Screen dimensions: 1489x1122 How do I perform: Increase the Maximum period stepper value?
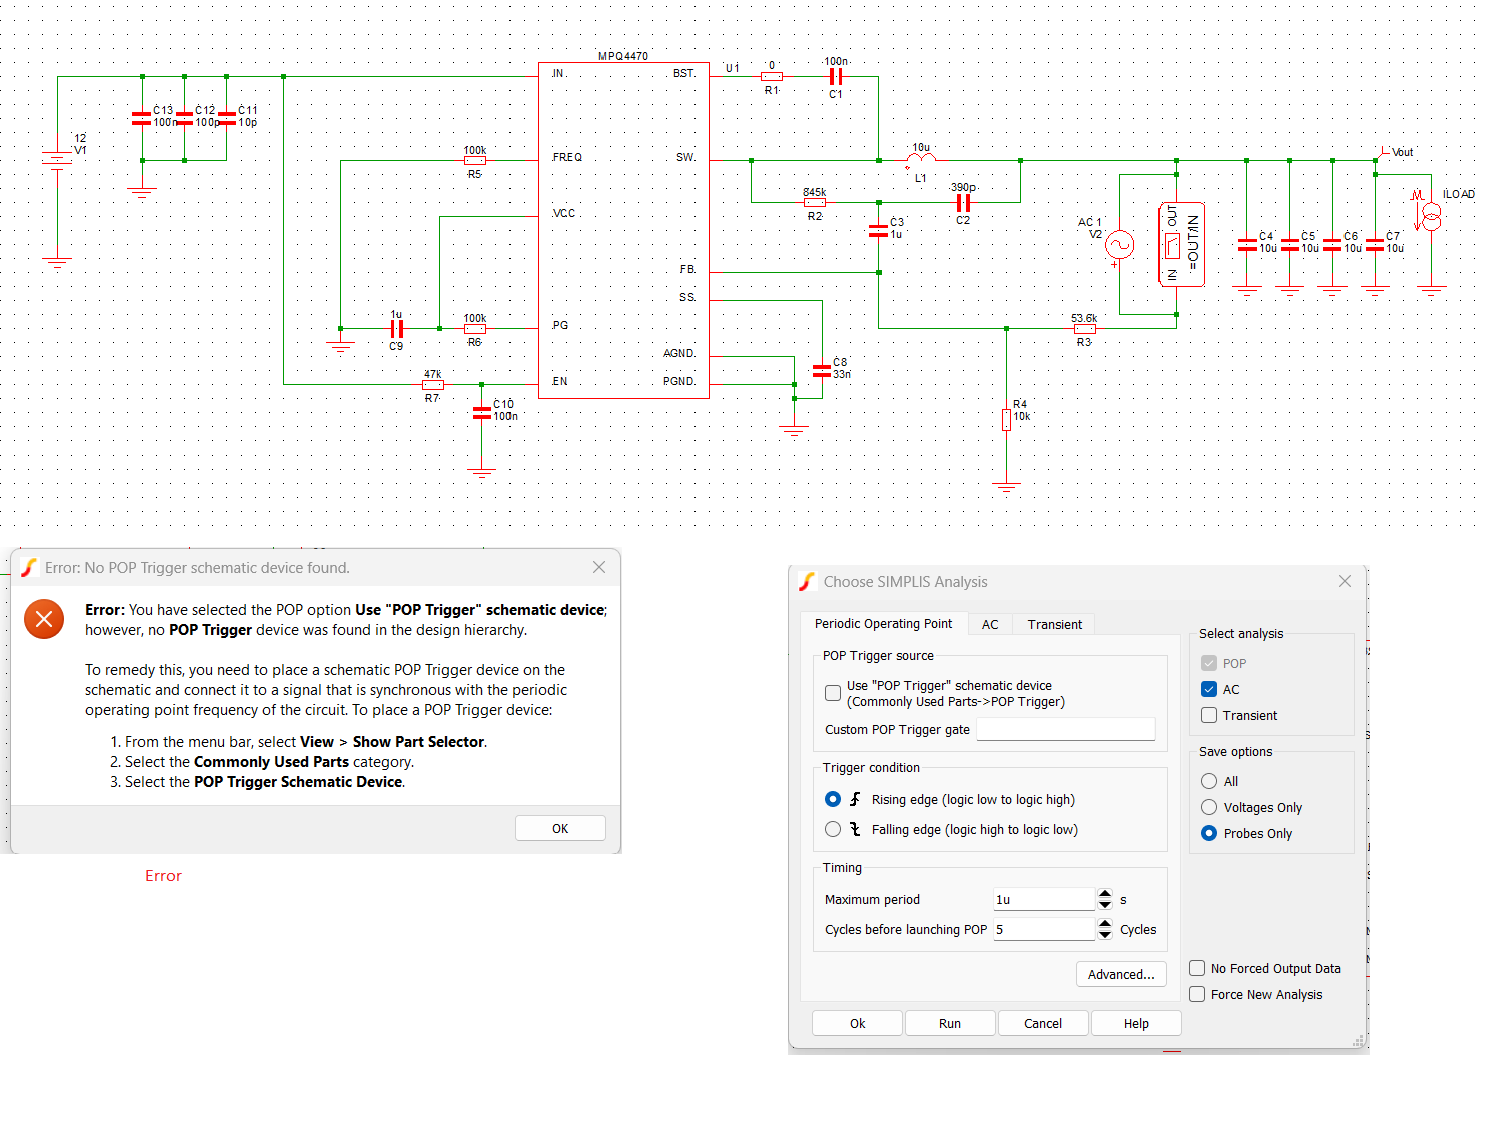(1104, 894)
